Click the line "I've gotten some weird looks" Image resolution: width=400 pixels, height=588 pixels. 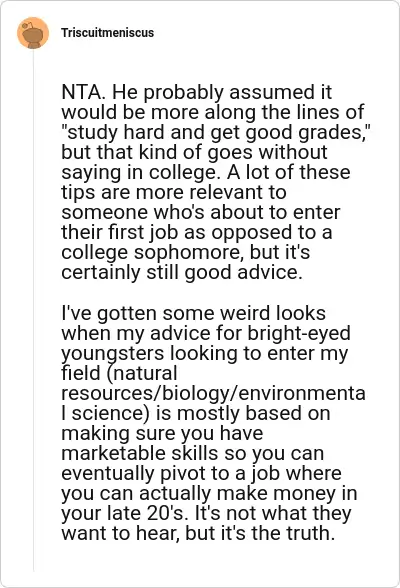click(193, 313)
